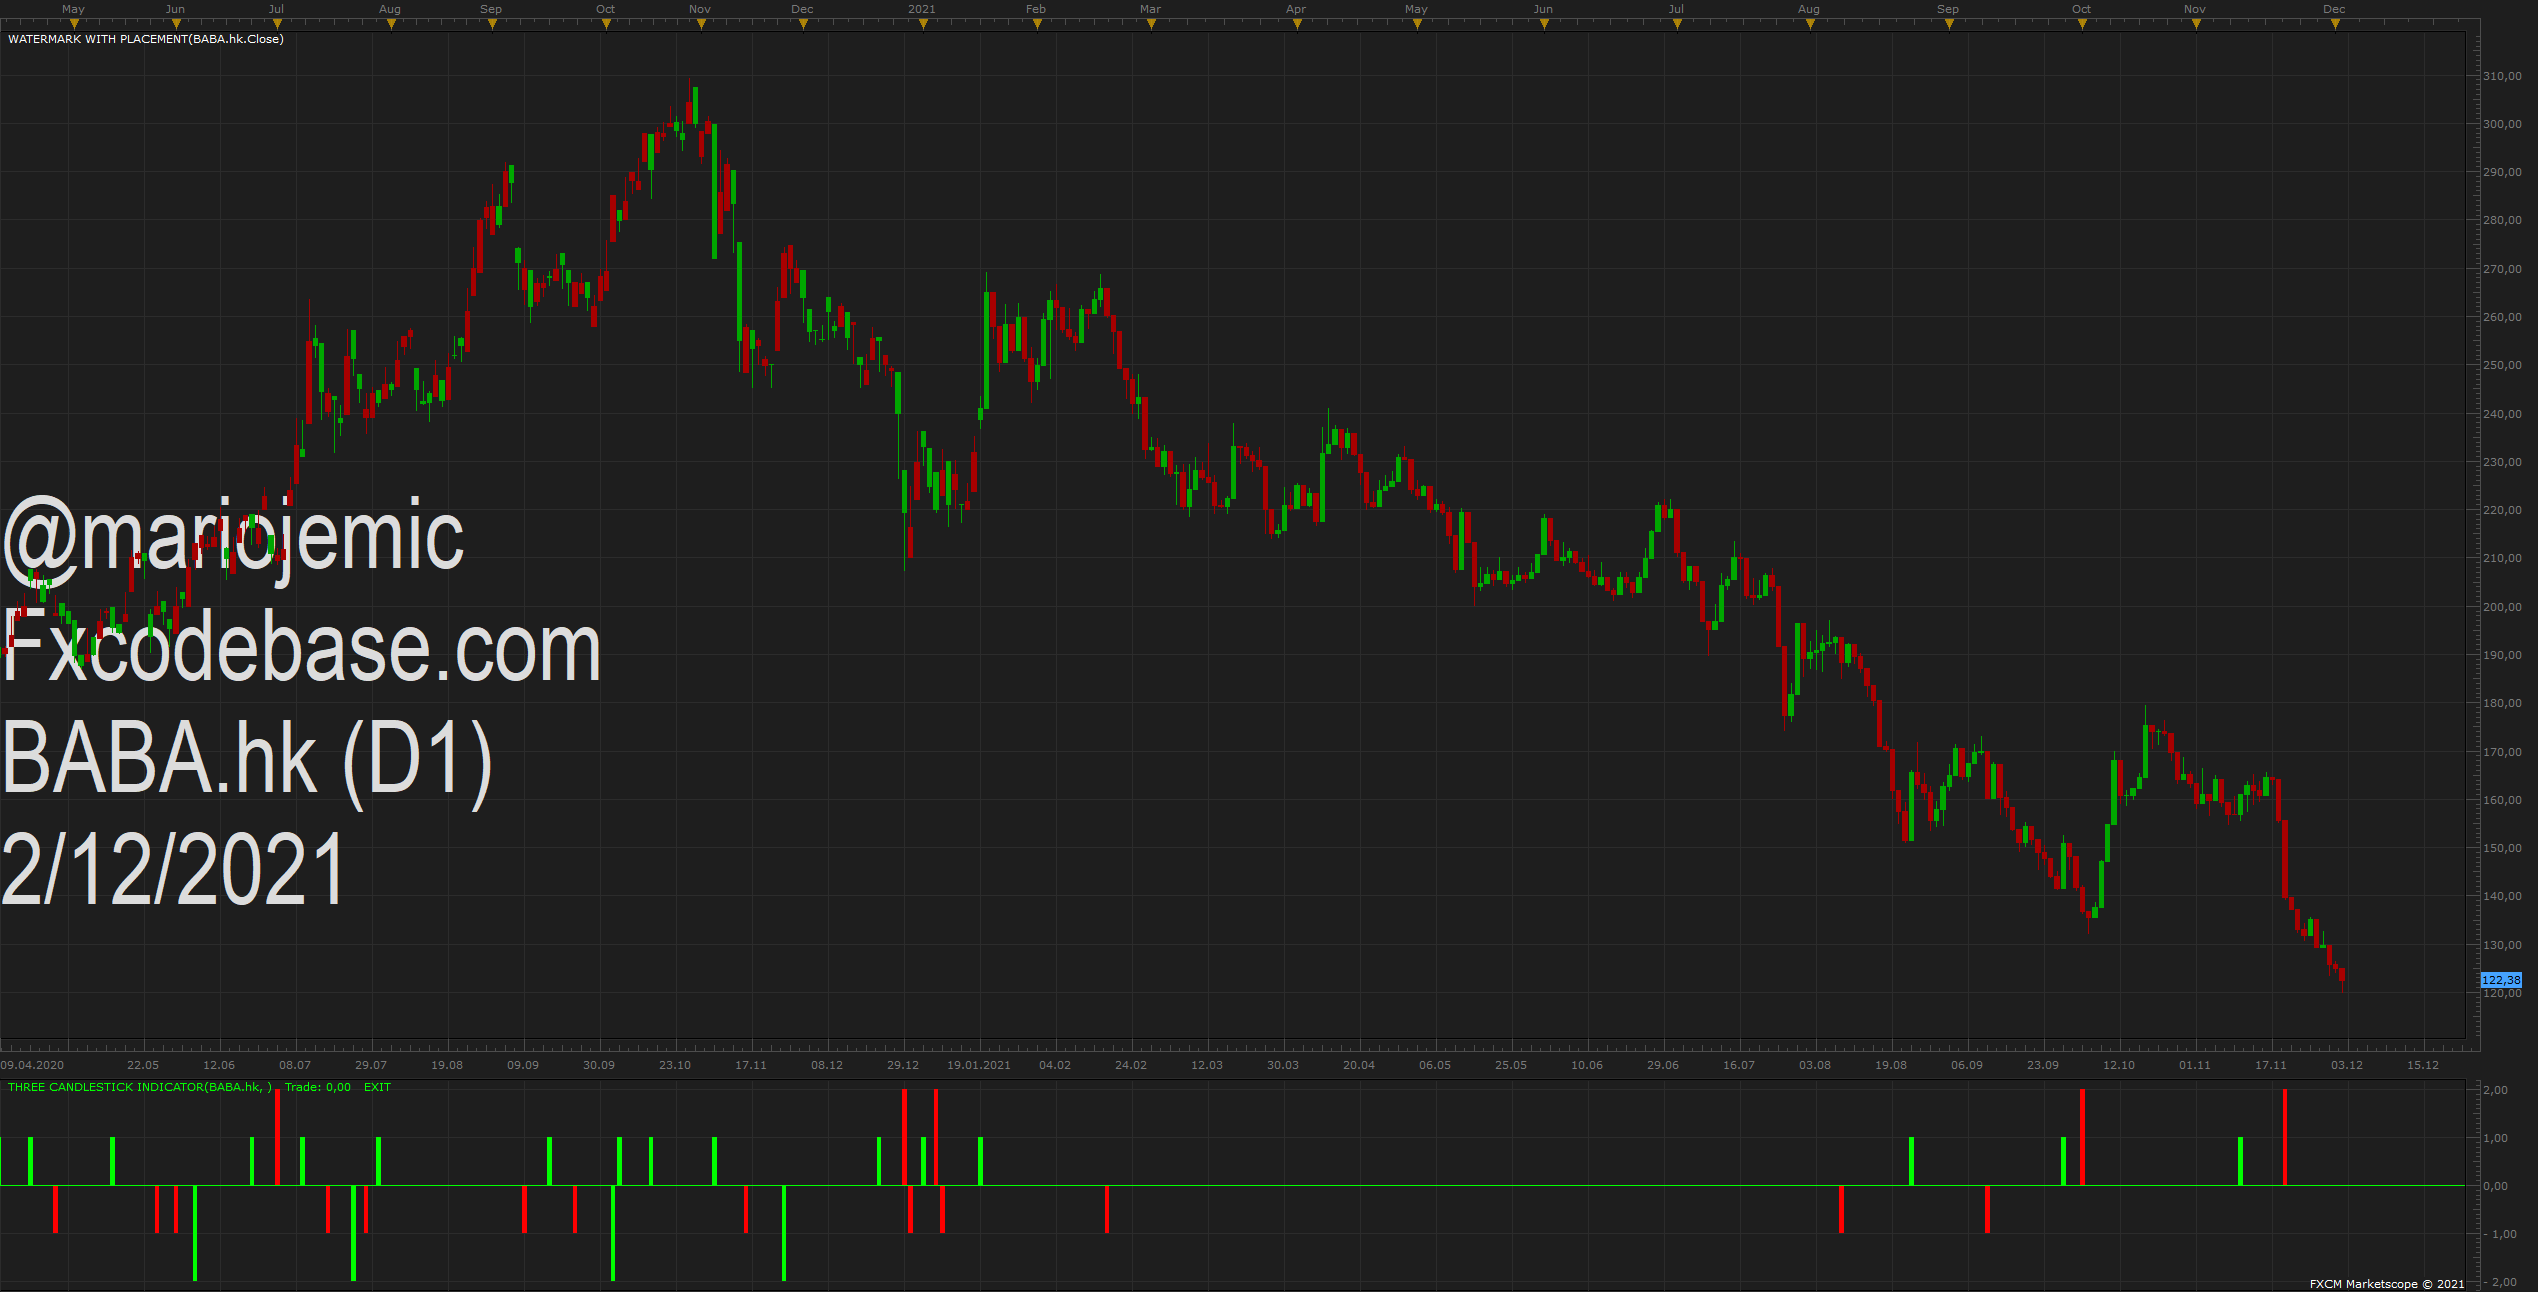Click the 310,00 price axis label

click(2501, 76)
